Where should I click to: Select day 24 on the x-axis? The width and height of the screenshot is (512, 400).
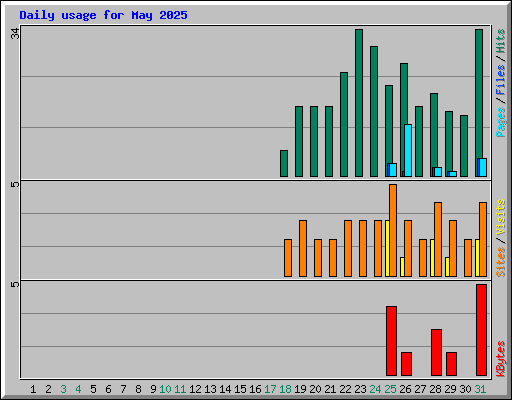375,389
